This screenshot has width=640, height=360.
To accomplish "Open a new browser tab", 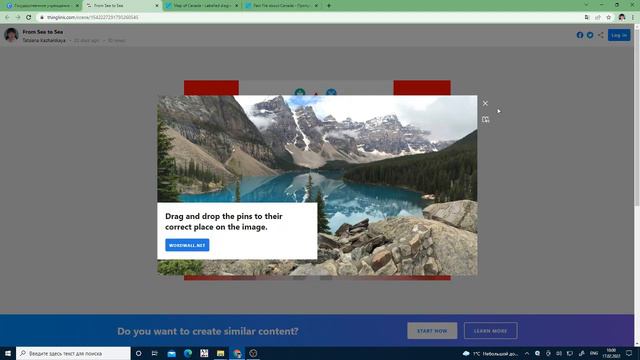I will 329,6.
